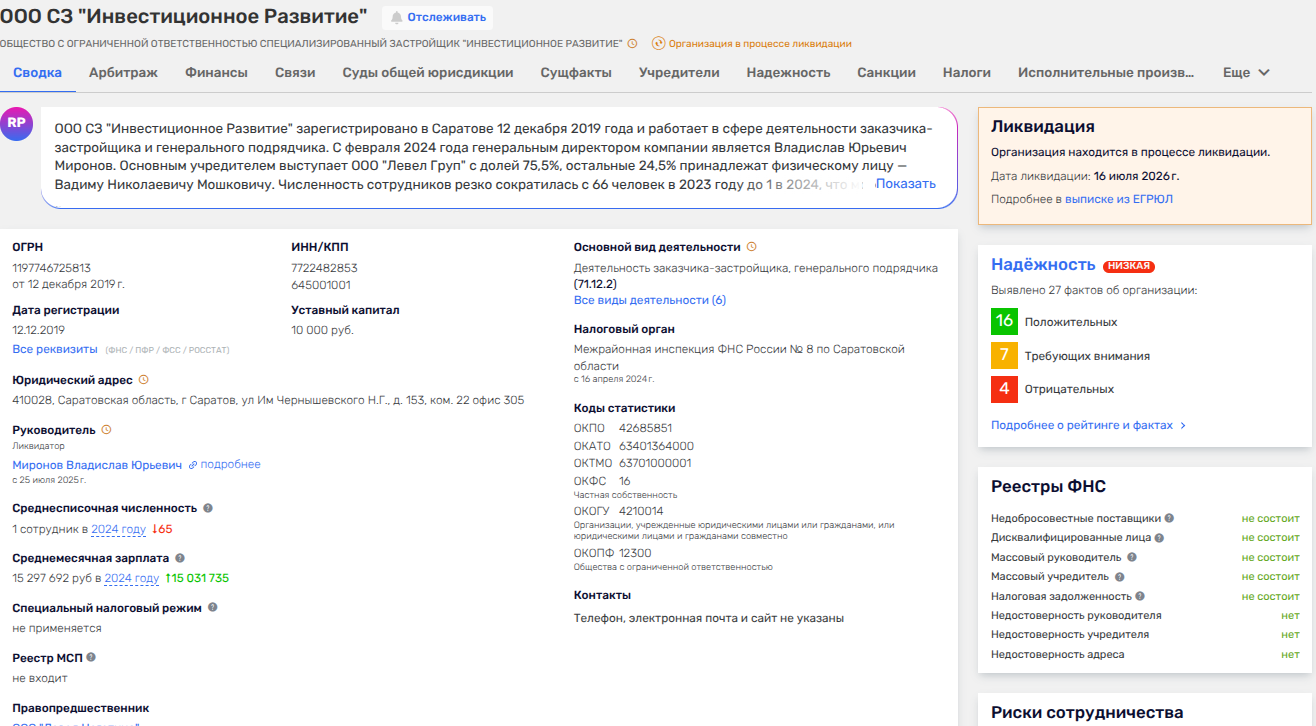
Task: Click the help icon beside Массовый руководитель
Action: 1132,557
